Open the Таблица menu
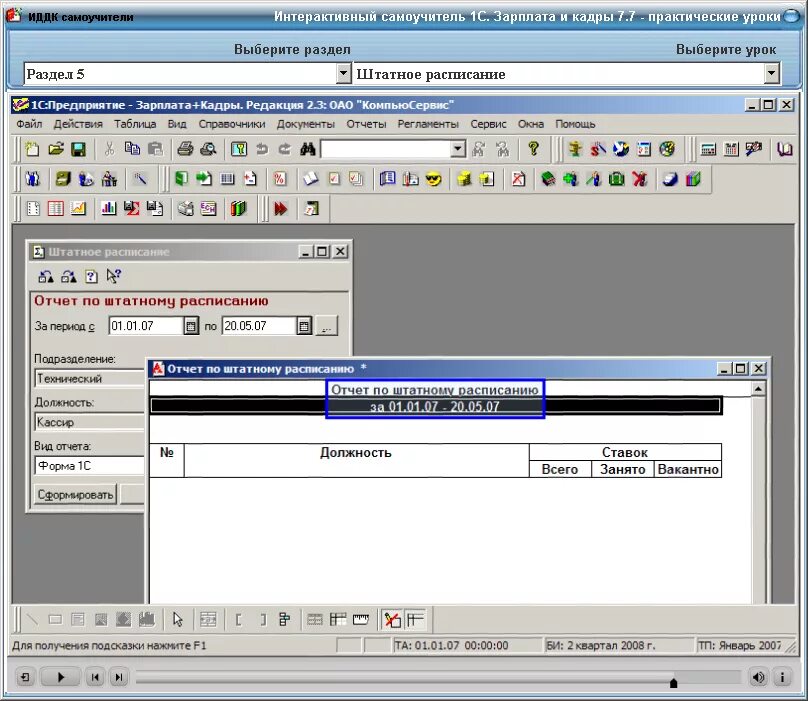808x701 pixels. (x=135, y=124)
